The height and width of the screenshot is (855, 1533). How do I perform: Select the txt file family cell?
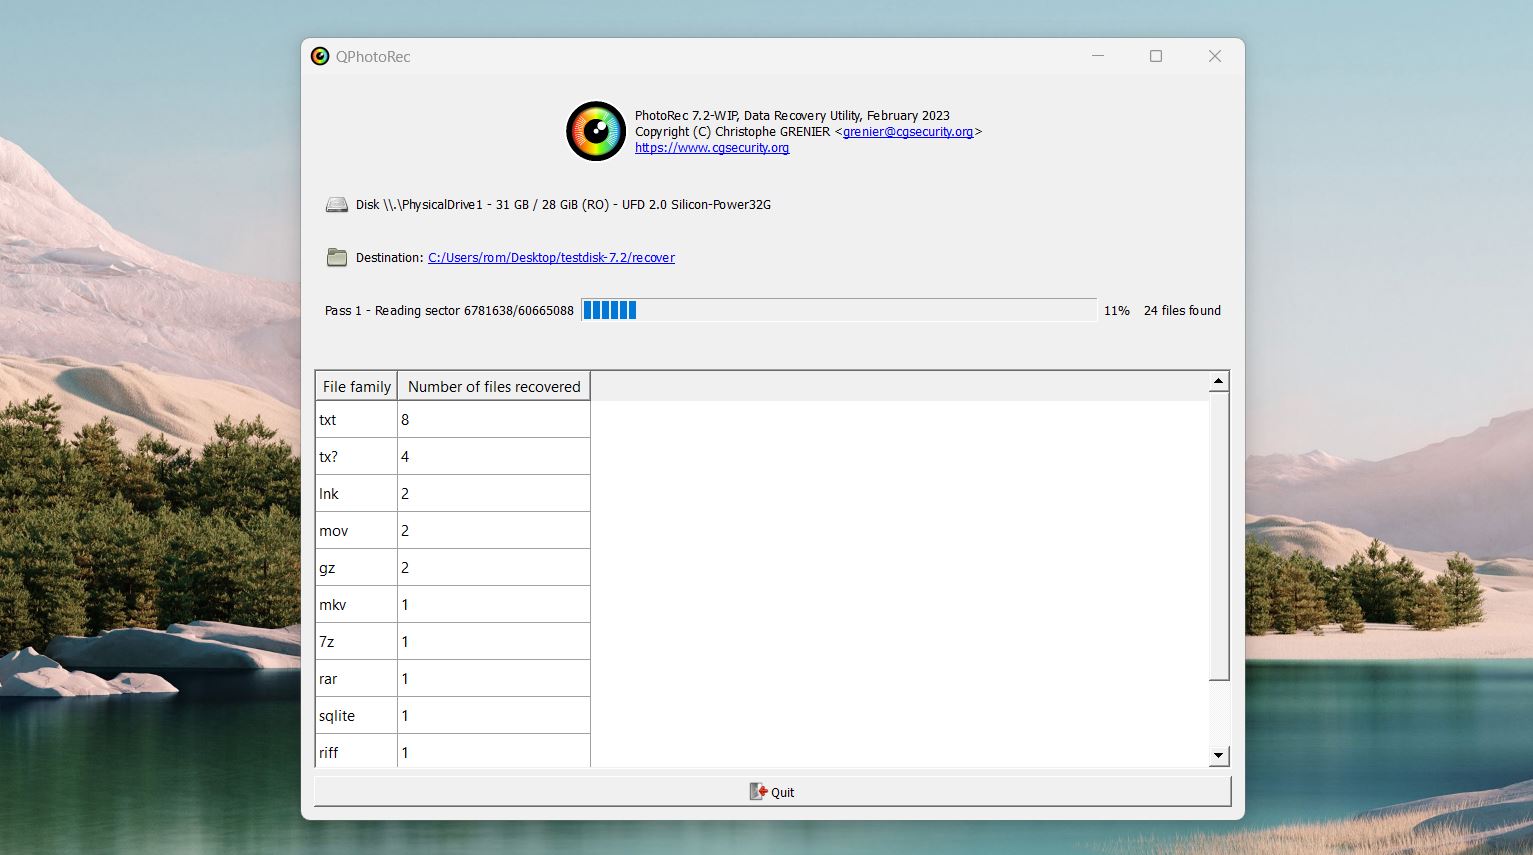(x=357, y=420)
